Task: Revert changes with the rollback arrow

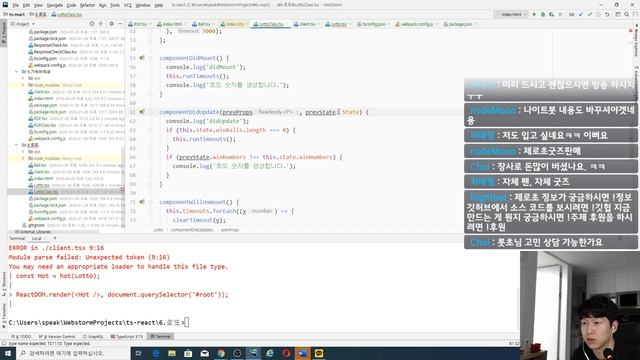Action: [607, 14]
